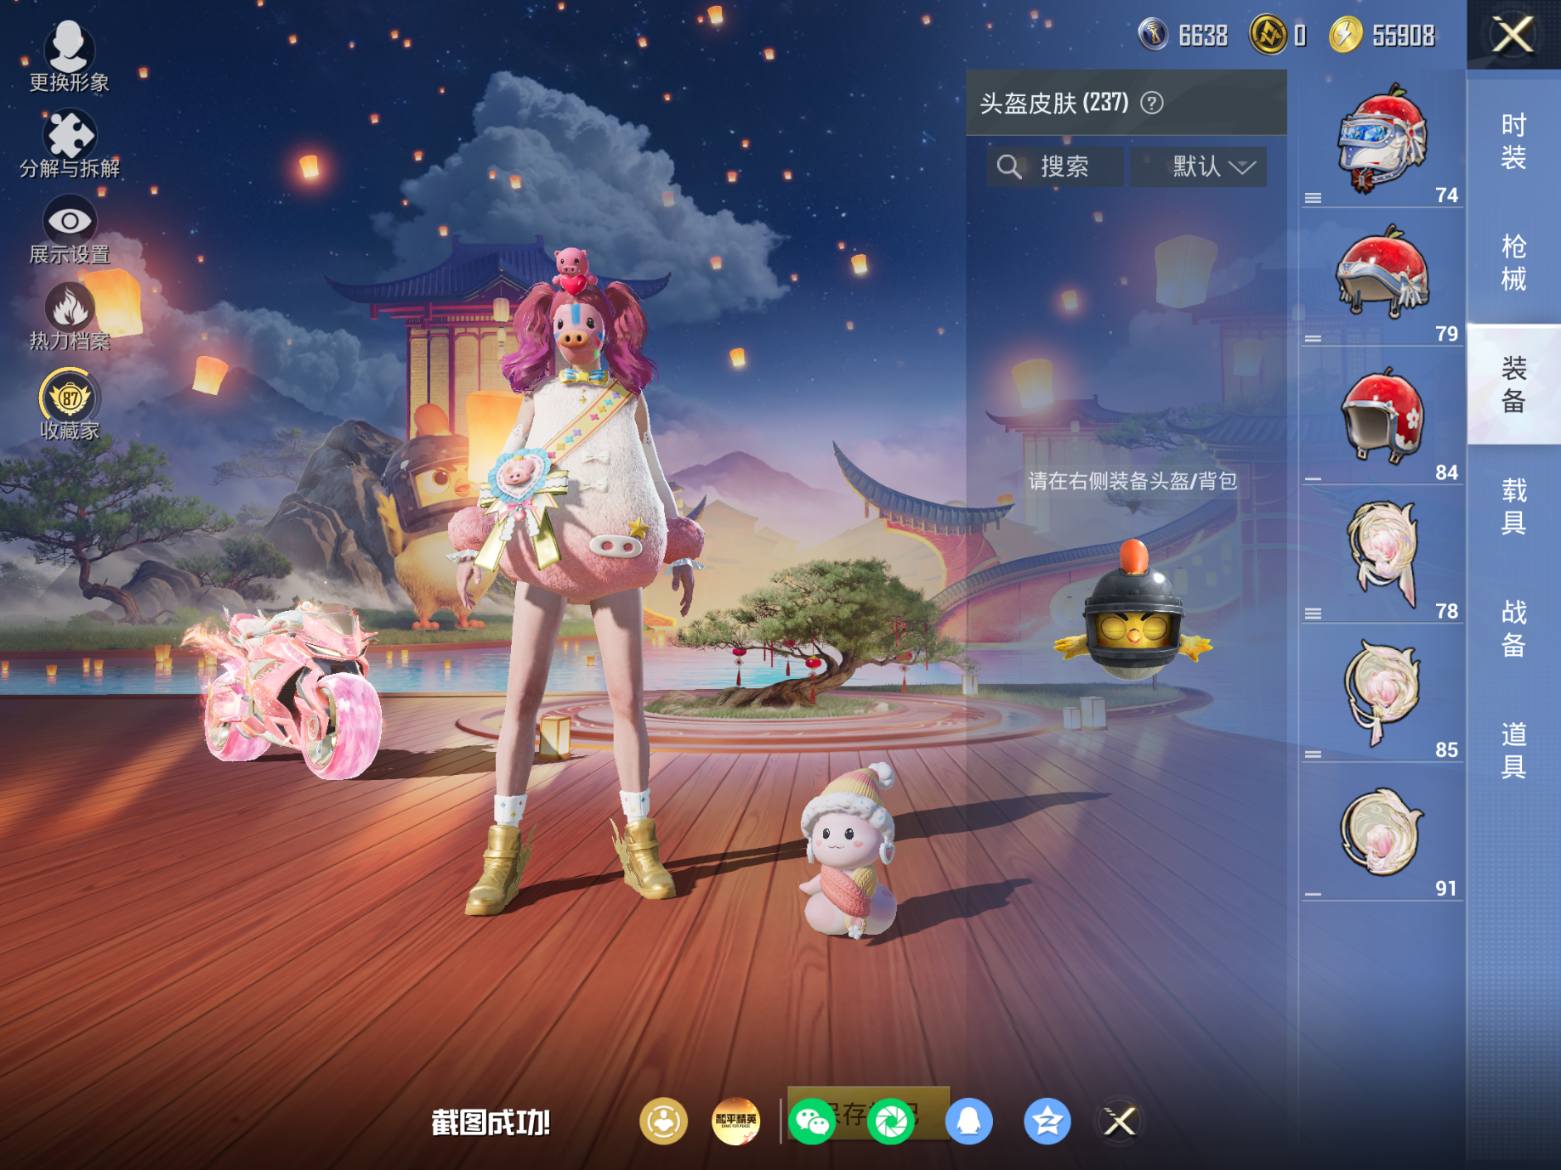
Task: Open the 更换形象 change appearance option
Action: [69, 56]
